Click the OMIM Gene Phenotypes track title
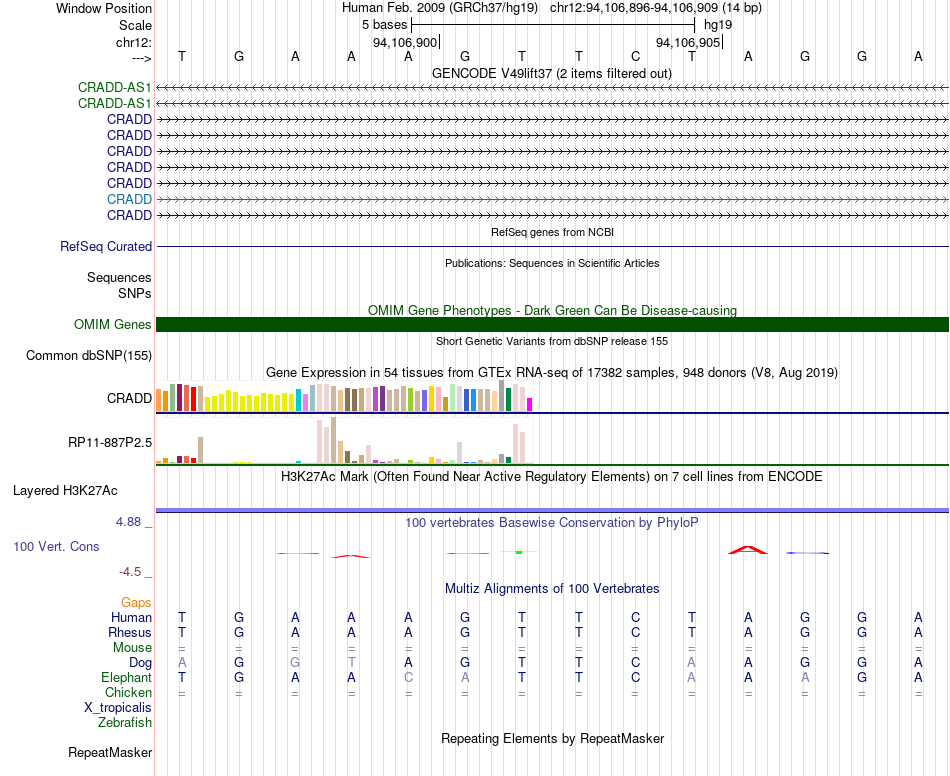Viewport: 950px width, 776px height. click(553, 310)
